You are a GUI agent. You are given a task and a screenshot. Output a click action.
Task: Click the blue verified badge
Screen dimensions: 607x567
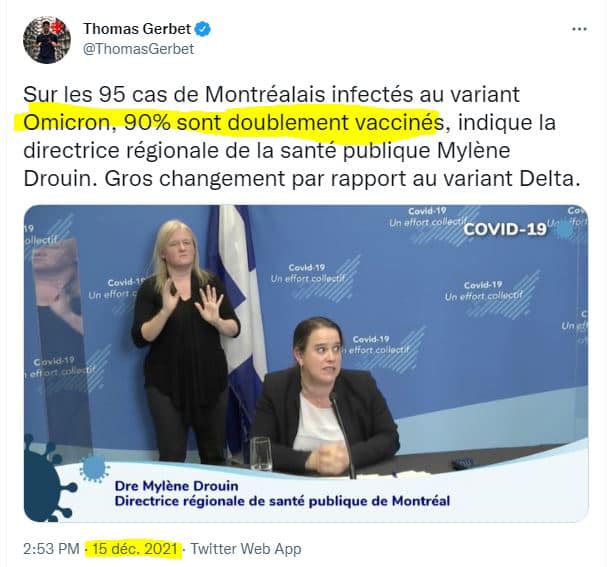point(203,29)
